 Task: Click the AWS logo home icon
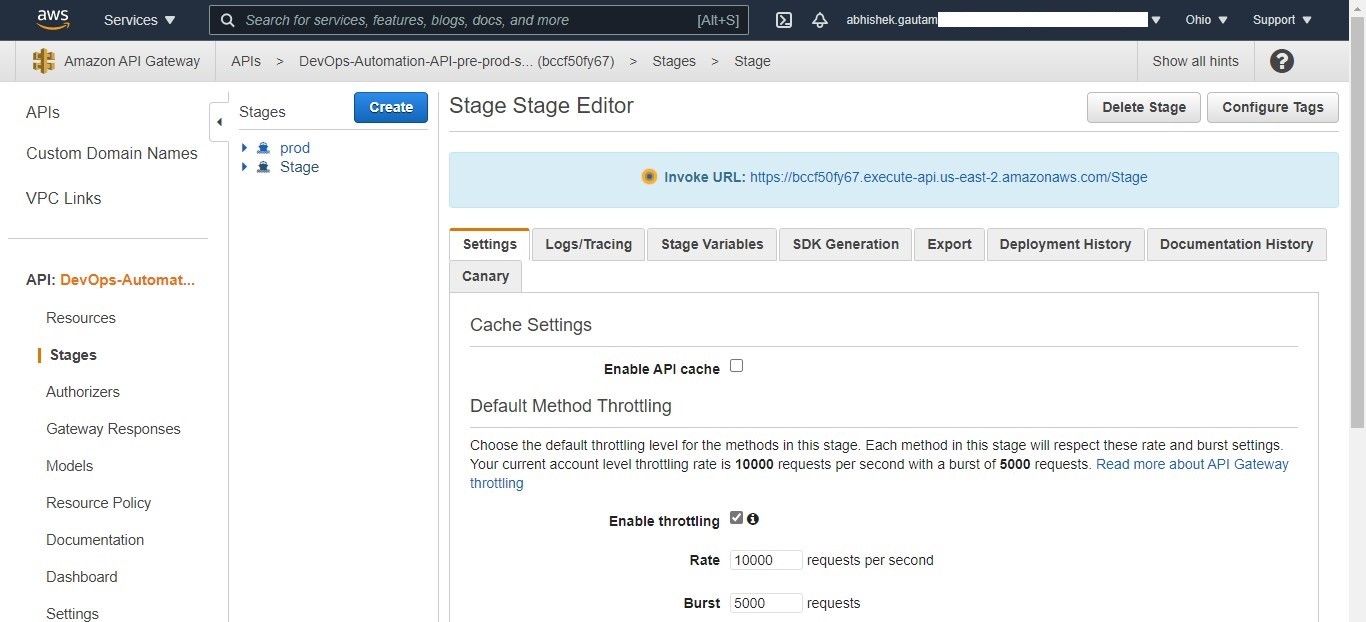pyautogui.click(x=52, y=19)
